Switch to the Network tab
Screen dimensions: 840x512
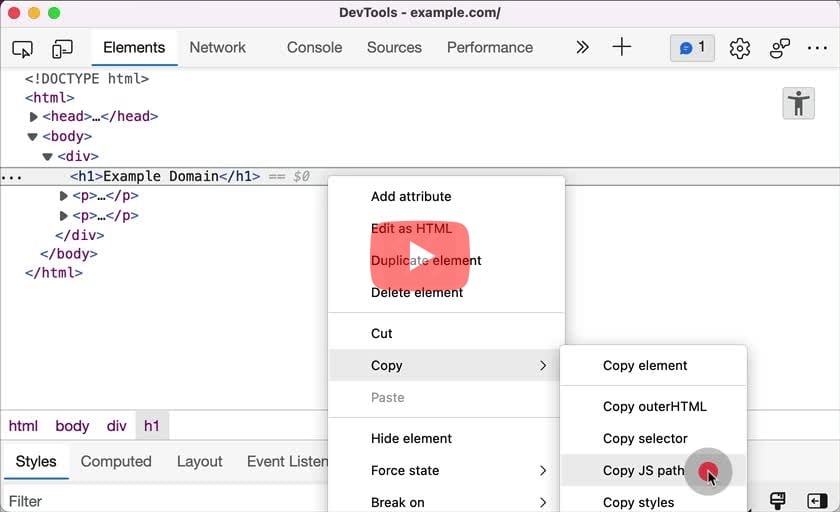pos(218,48)
